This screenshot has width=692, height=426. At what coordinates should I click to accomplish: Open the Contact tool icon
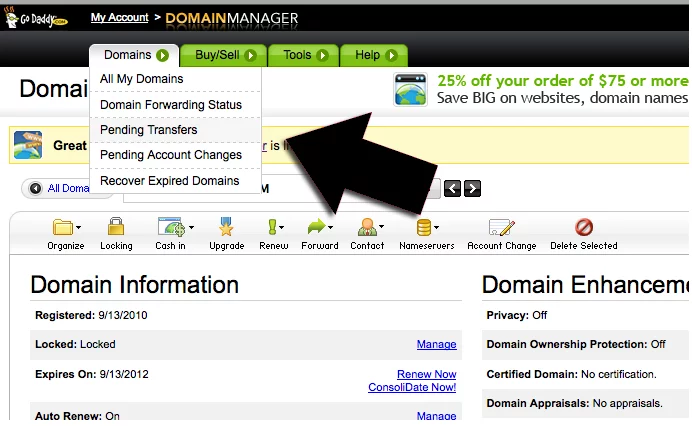pos(367,228)
